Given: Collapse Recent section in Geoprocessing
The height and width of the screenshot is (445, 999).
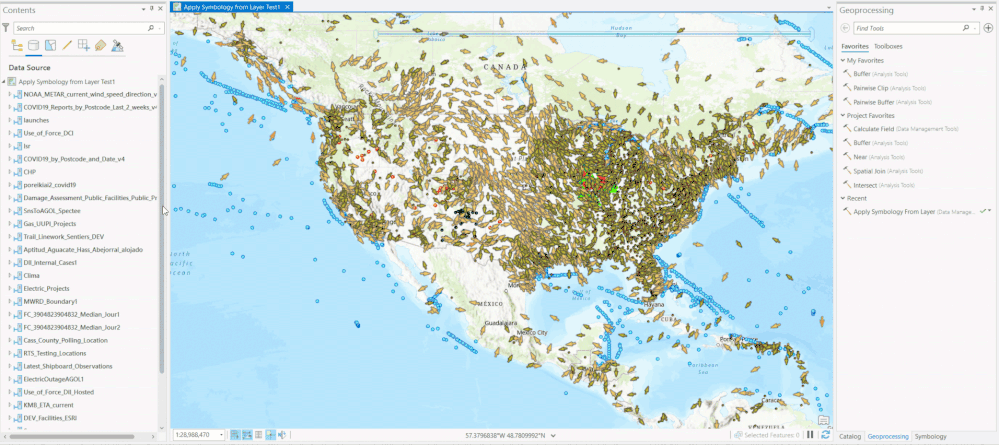Looking at the screenshot, I should 843,198.
